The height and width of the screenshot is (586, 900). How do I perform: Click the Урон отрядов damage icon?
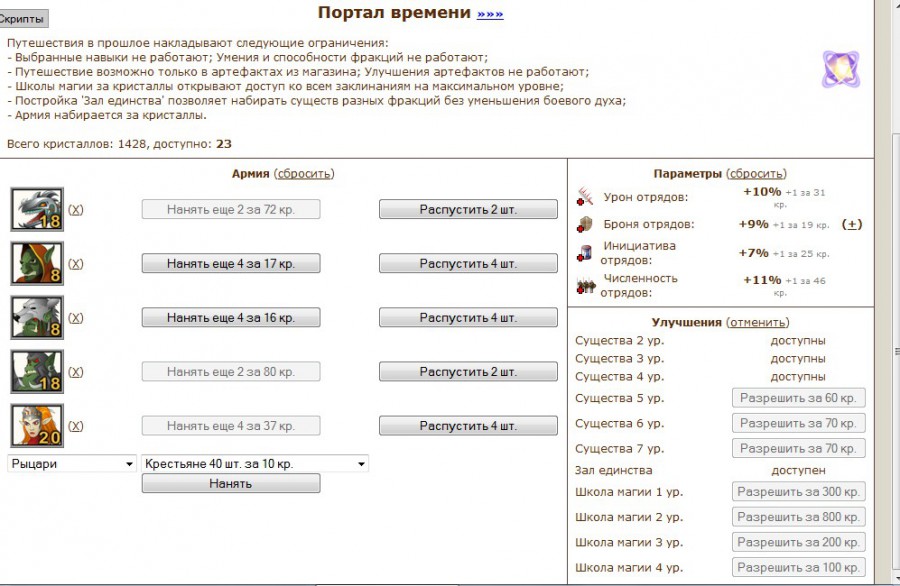pyautogui.click(x=585, y=198)
